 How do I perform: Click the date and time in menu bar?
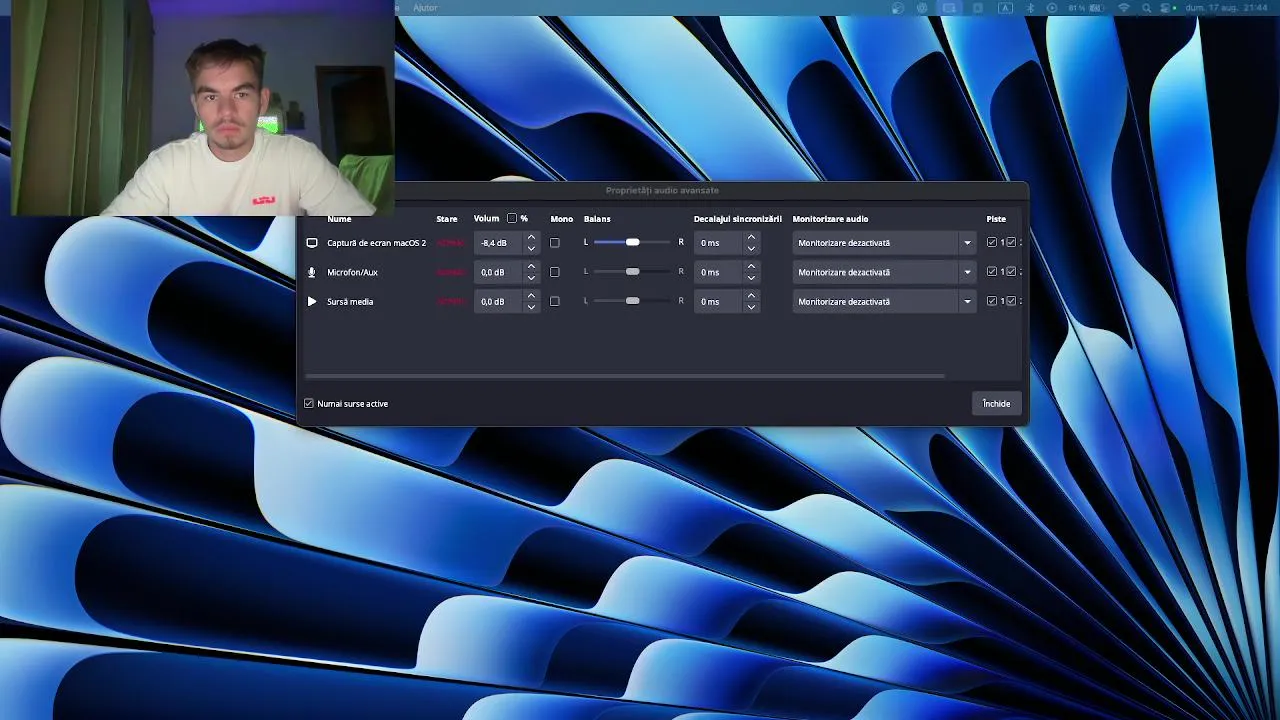coord(1227,8)
